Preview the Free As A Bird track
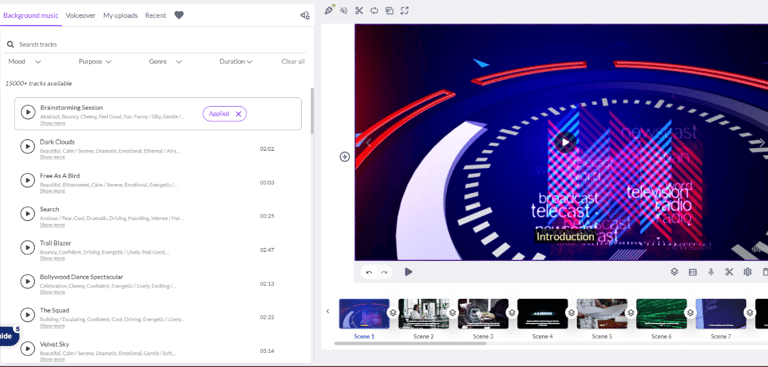 click(27, 180)
